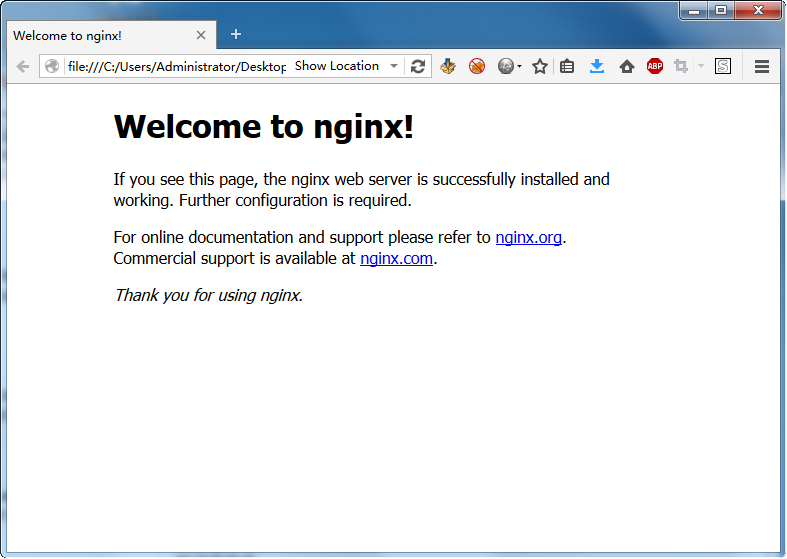Open a new tab with plus button
Image resolution: width=787 pixels, height=559 pixels.
click(x=236, y=34)
